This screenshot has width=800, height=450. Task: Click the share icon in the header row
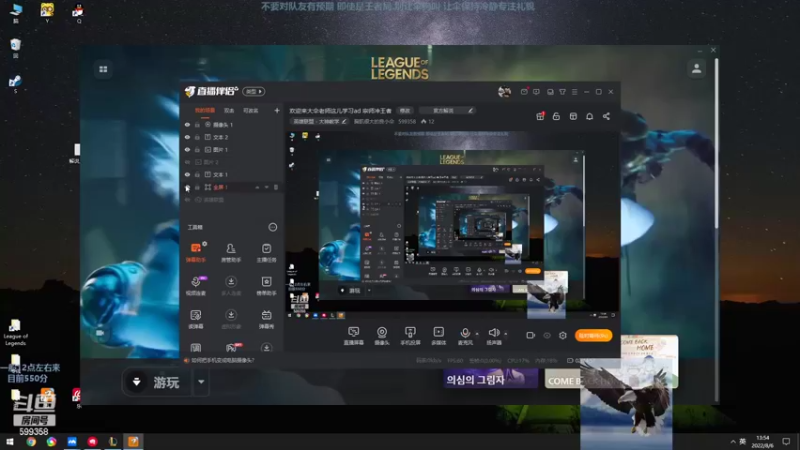pos(606,116)
